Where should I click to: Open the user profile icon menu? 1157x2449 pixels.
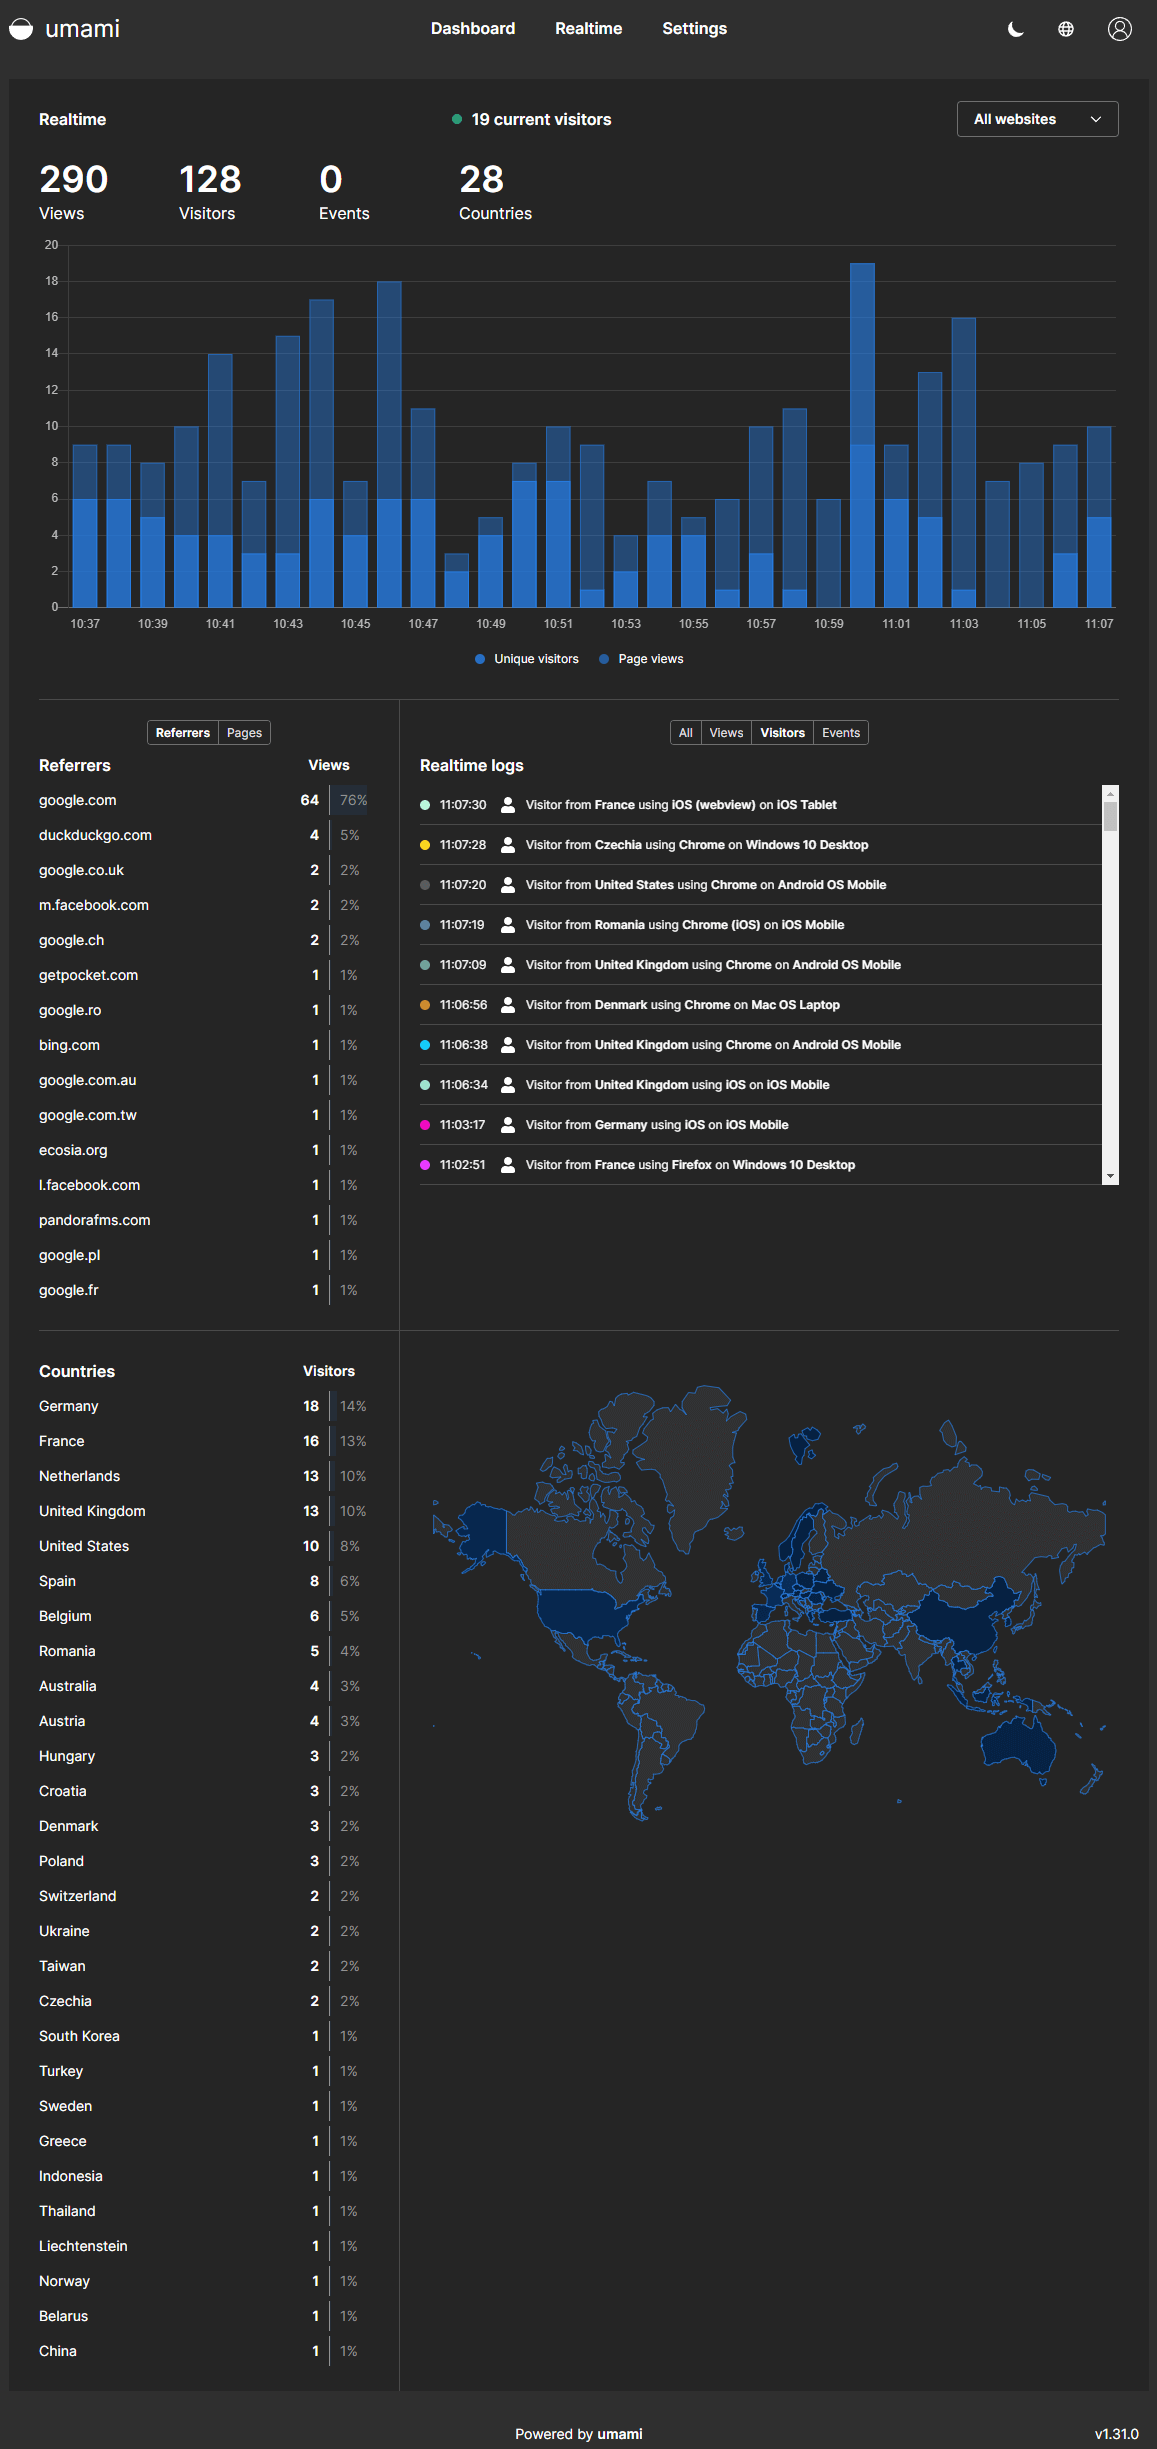(x=1119, y=29)
